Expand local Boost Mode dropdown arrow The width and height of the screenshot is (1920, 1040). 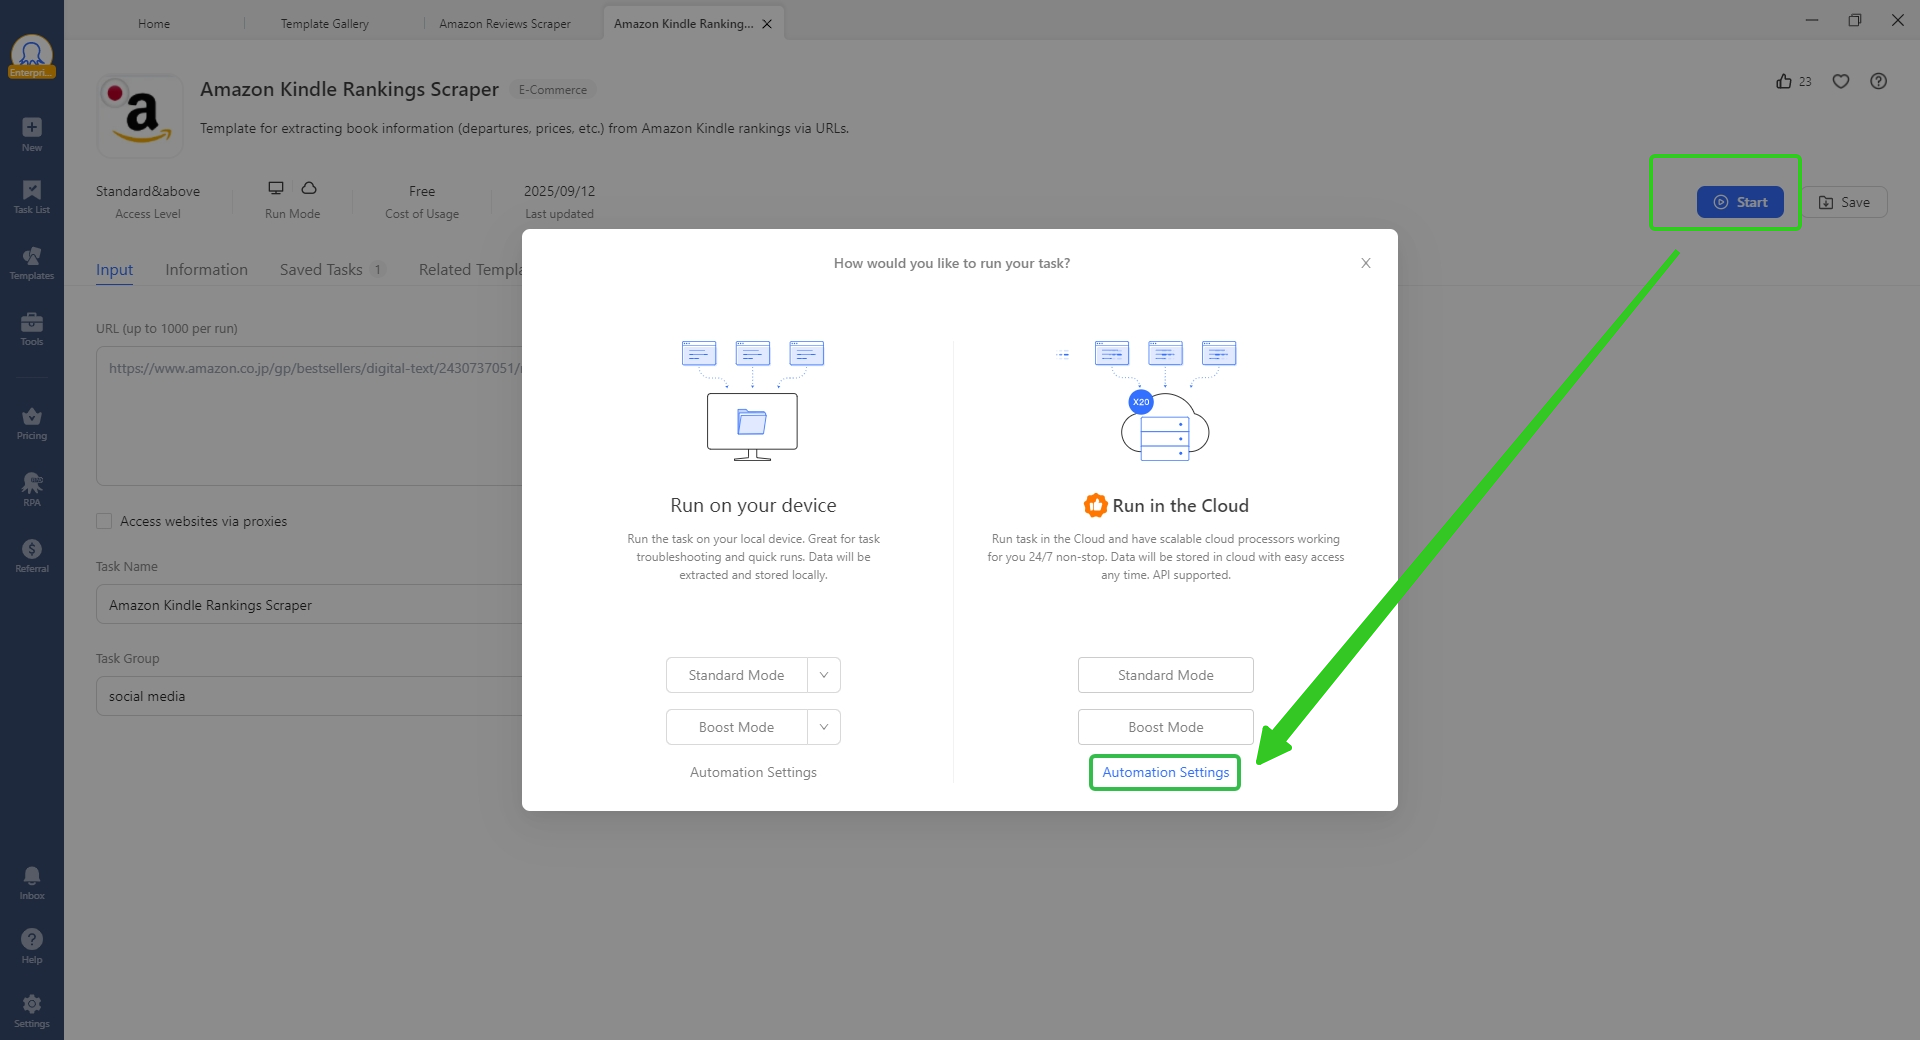pos(824,727)
